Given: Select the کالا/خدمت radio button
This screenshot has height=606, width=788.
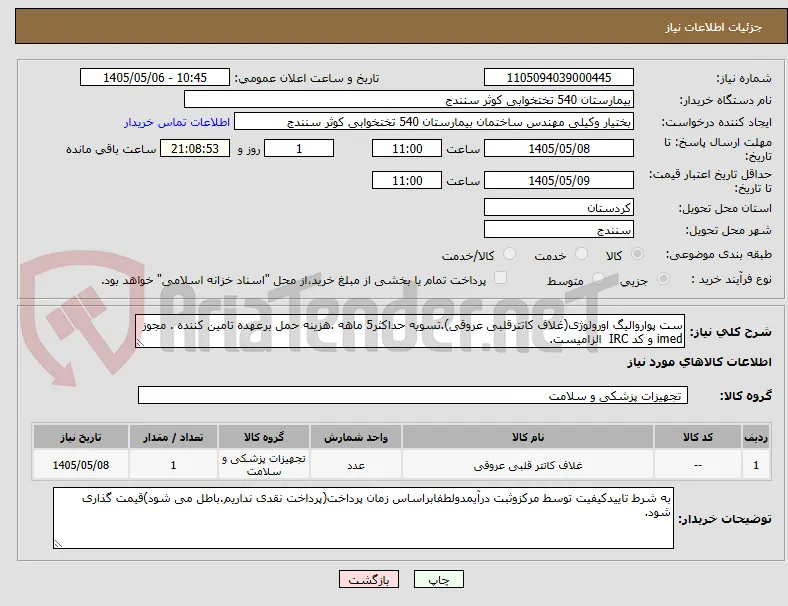Looking at the screenshot, I should (x=510, y=254).
